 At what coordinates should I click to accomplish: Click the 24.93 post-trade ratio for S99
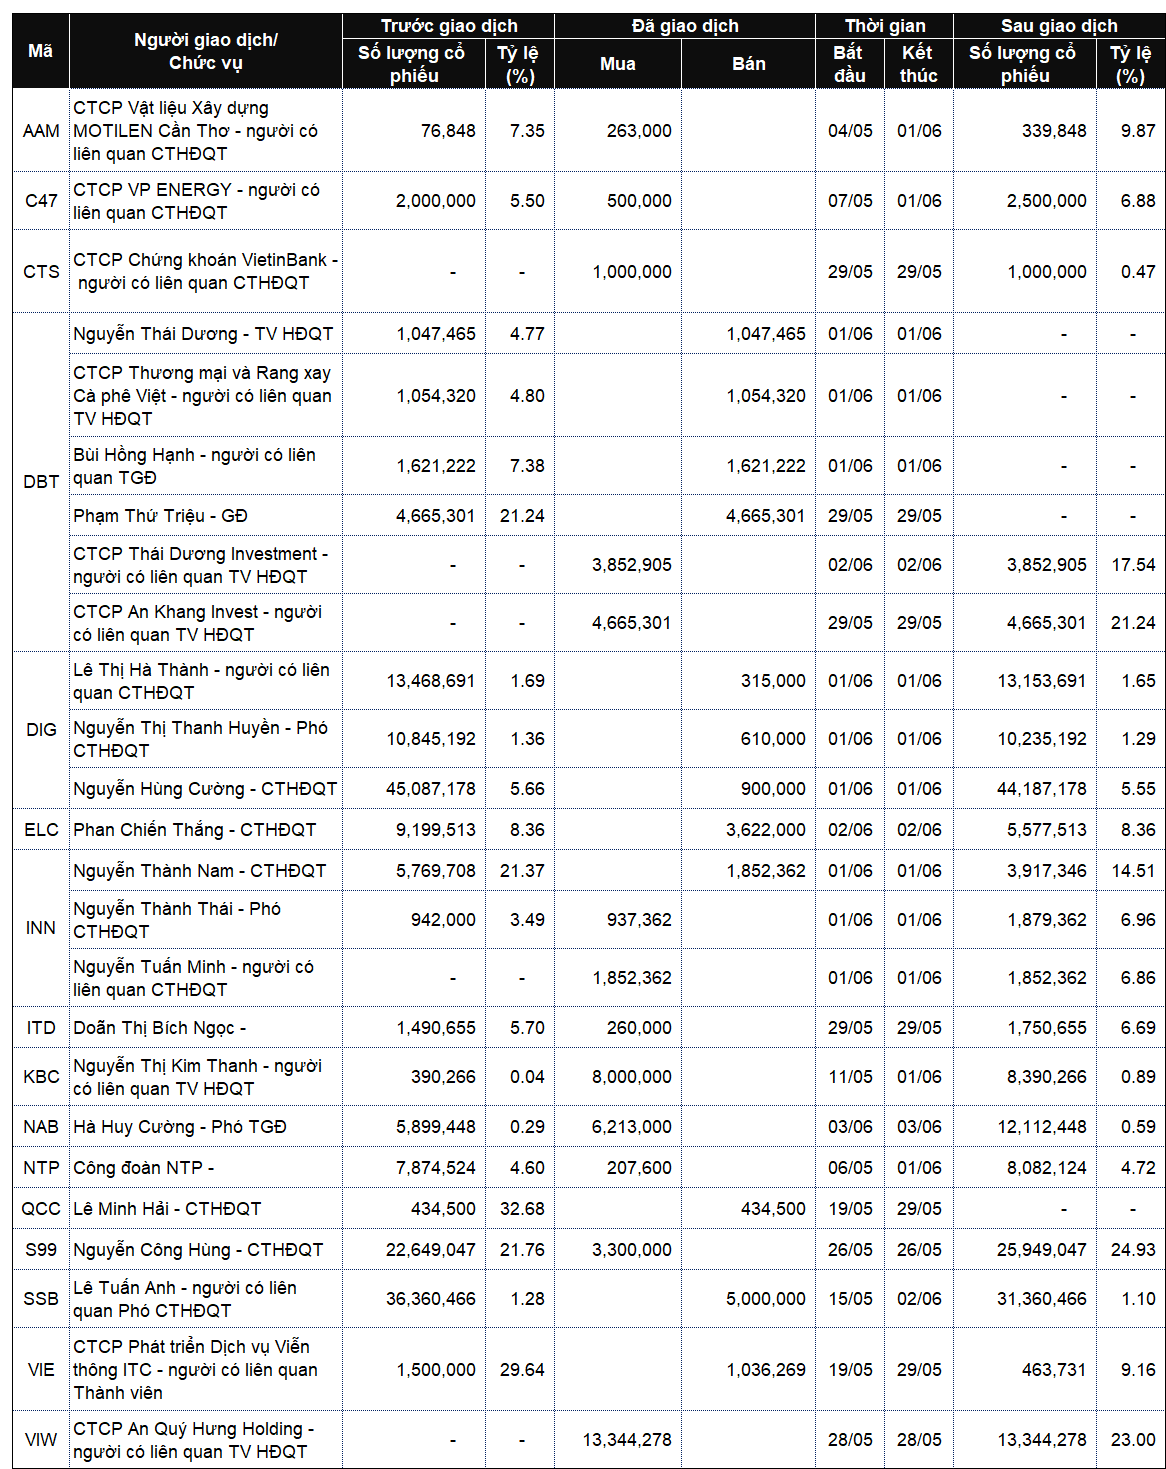click(x=1133, y=1250)
